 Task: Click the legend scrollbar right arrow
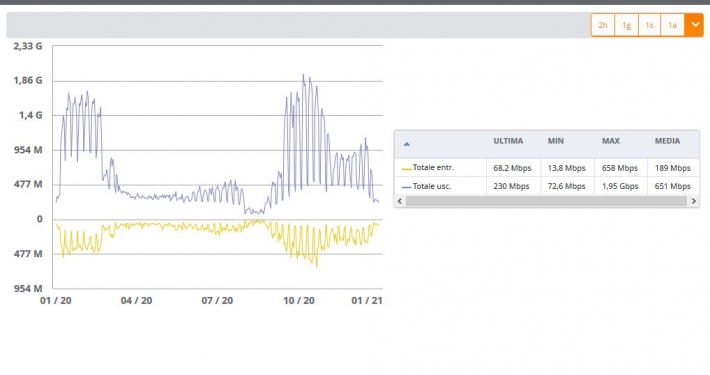[694, 201]
